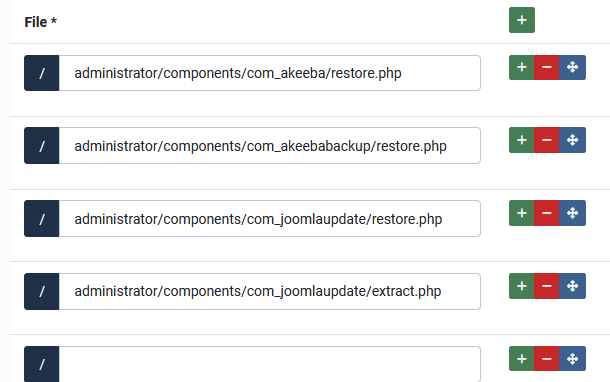Focus the com_joomlaupdate/extract.php path field
This screenshot has height=382, width=610.
click(x=270, y=291)
